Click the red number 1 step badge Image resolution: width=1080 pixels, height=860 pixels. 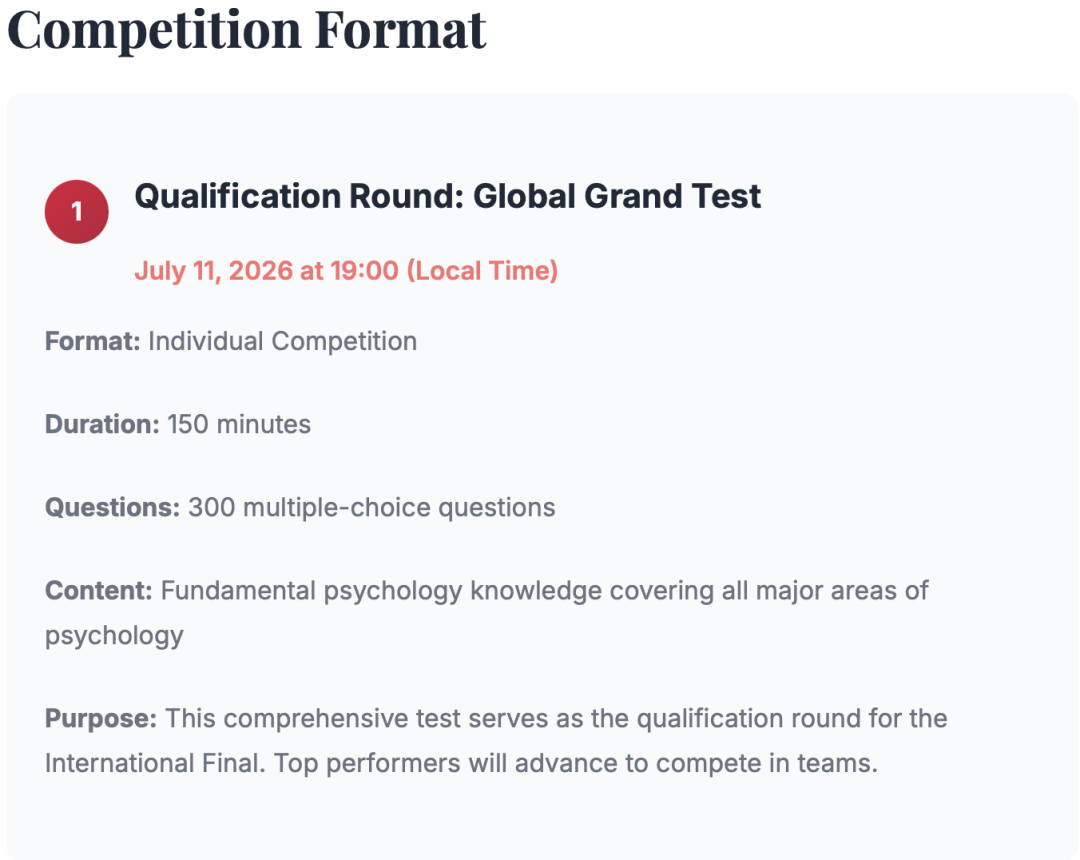coord(76,211)
